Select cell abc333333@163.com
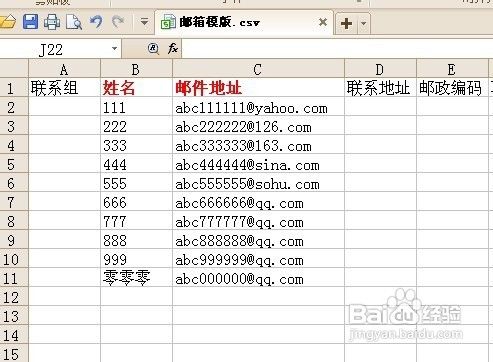The height and width of the screenshot is (362, 493). click(258, 145)
